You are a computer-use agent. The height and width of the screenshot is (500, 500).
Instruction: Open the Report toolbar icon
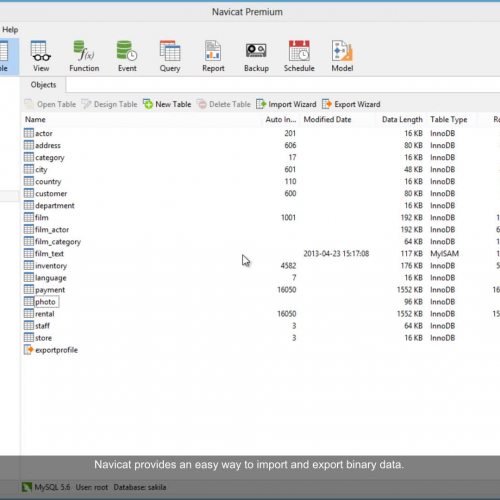click(x=213, y=56)
